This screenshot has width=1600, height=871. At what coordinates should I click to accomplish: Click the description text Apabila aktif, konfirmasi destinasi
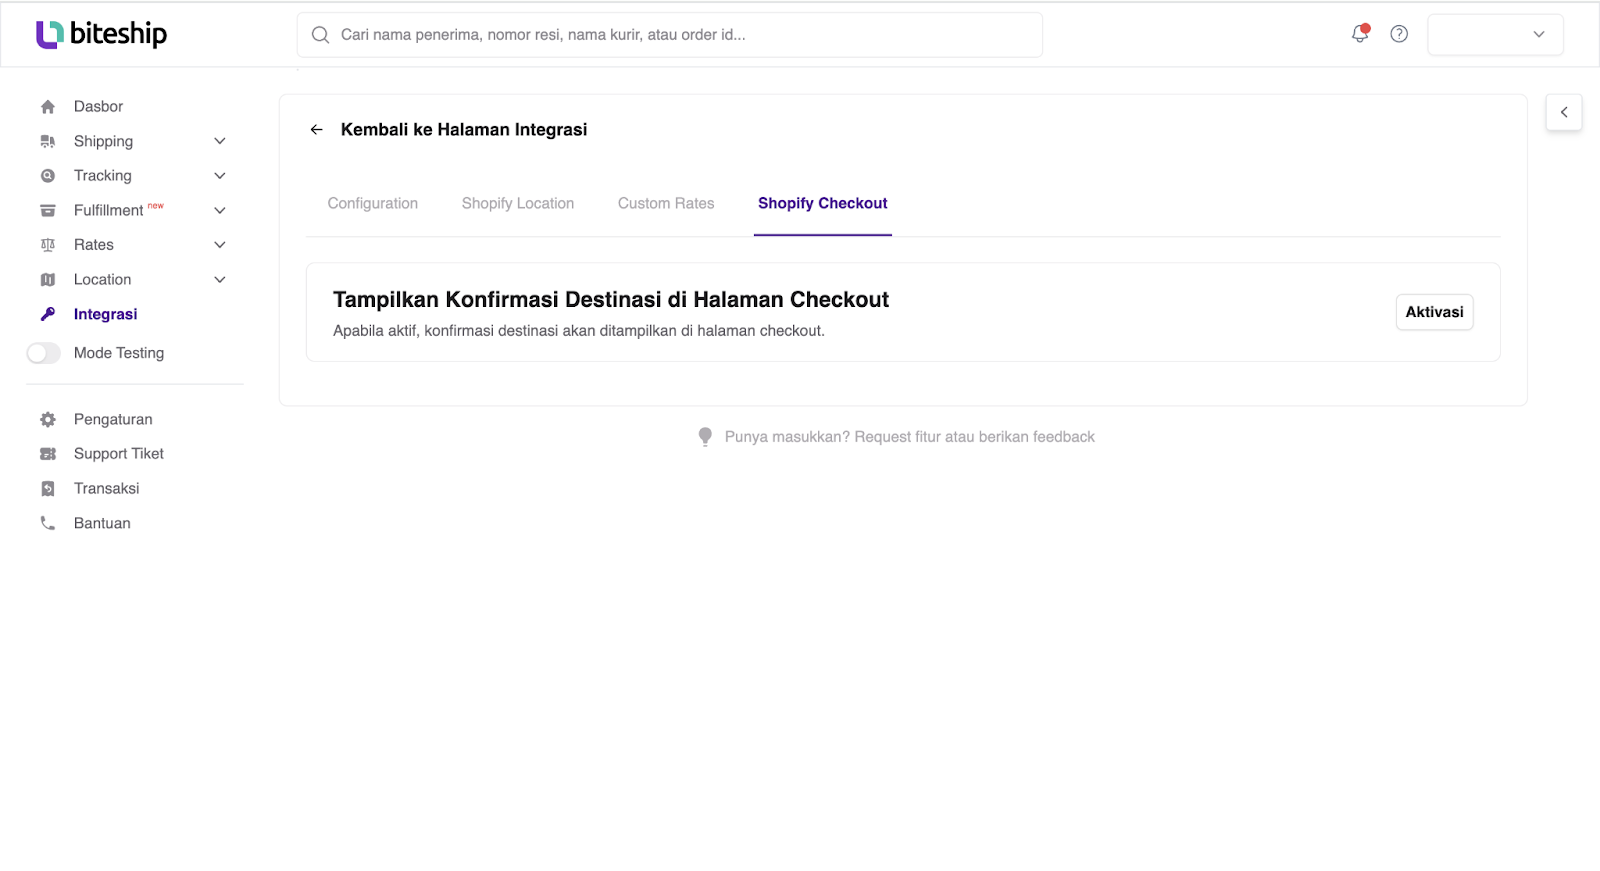click(579, 331)
